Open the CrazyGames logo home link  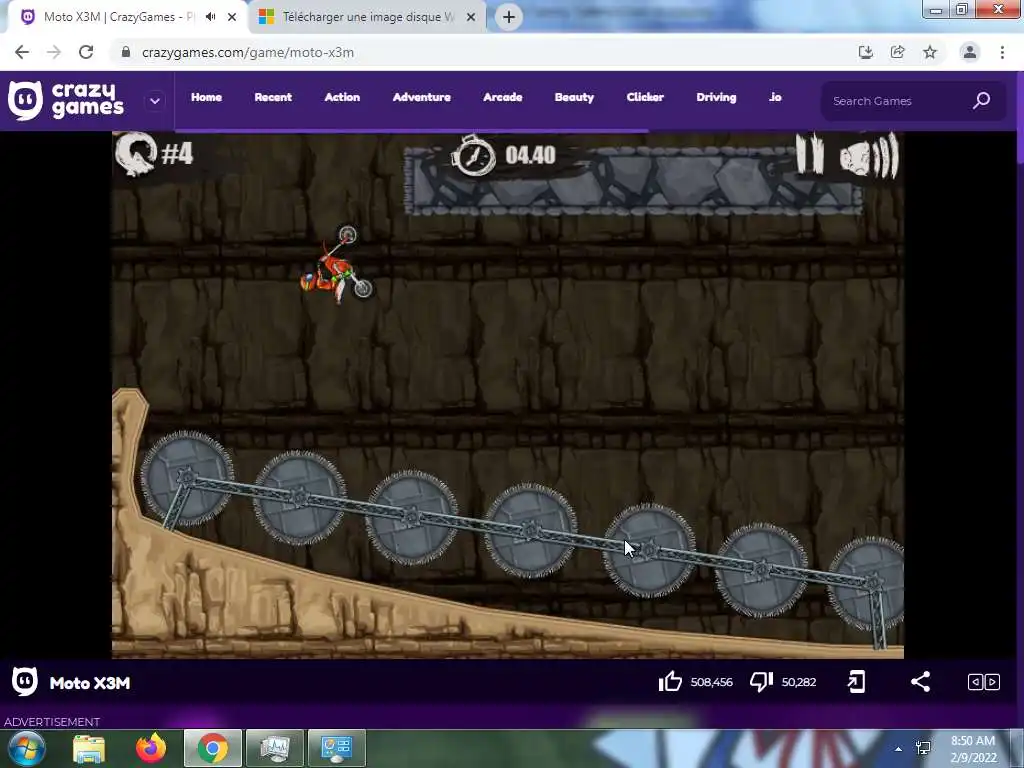pos(65,101)
